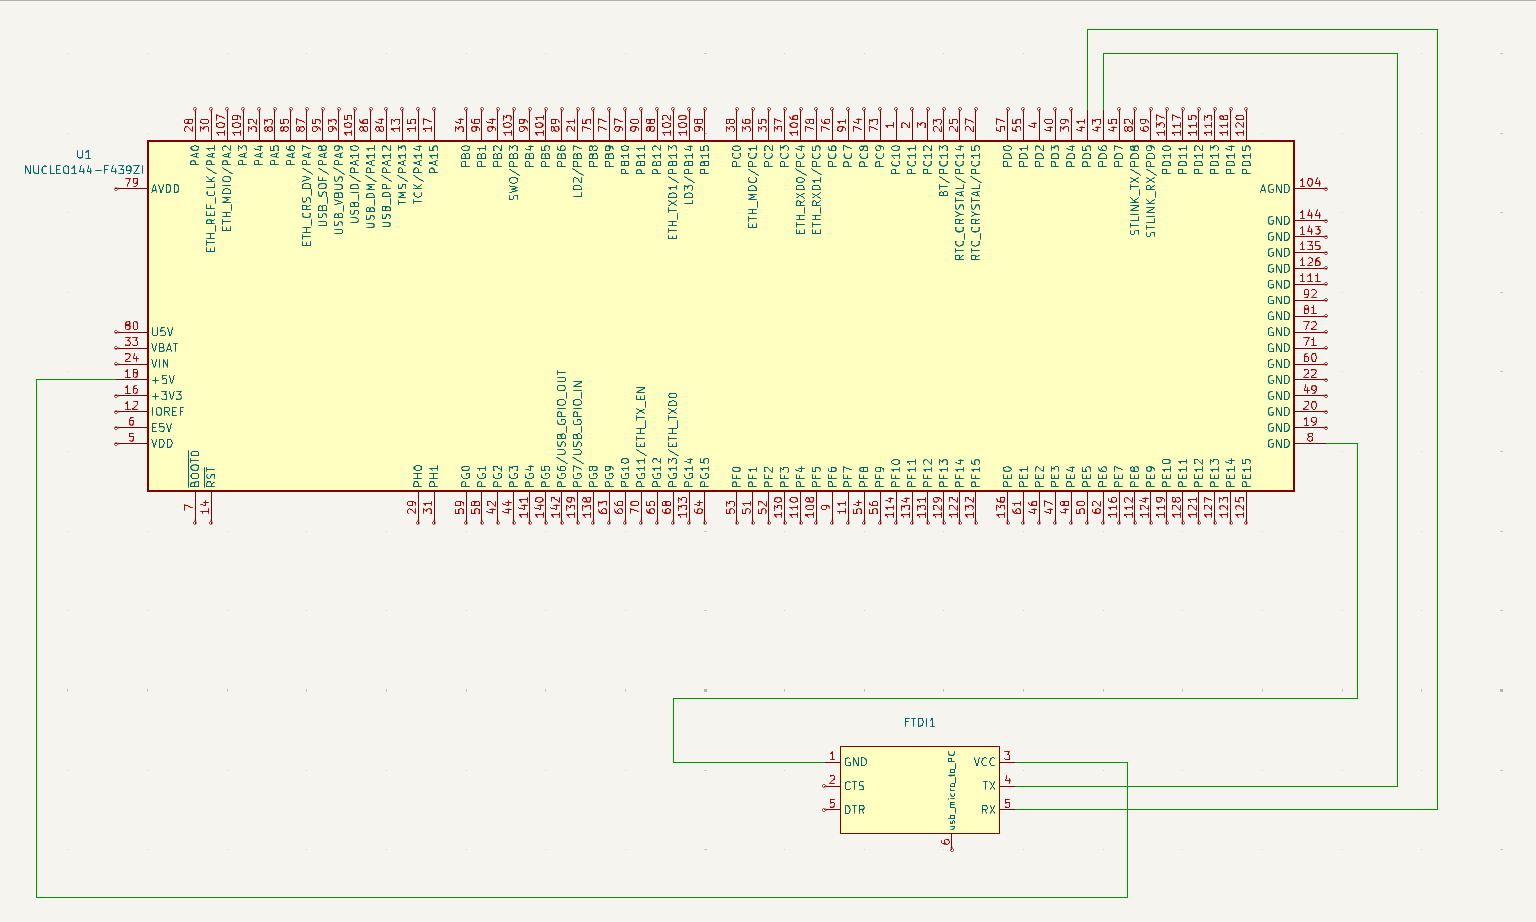
Task: Click the ETH_CRS_DV/PA7 pin label
Action: (x=307, y=196)
